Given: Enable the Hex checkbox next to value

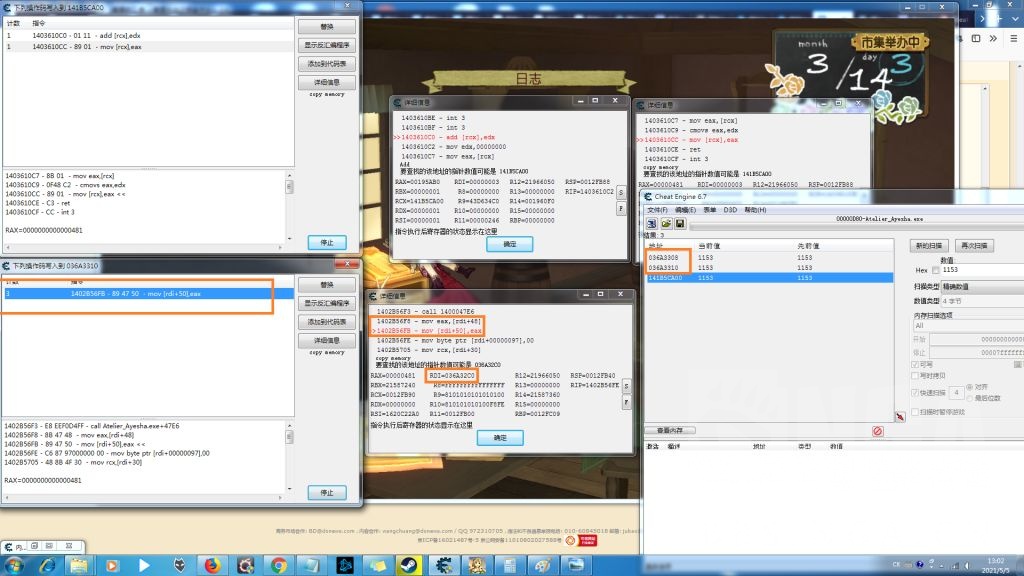Looking at the screenshot, I should (x=934, y=269).
